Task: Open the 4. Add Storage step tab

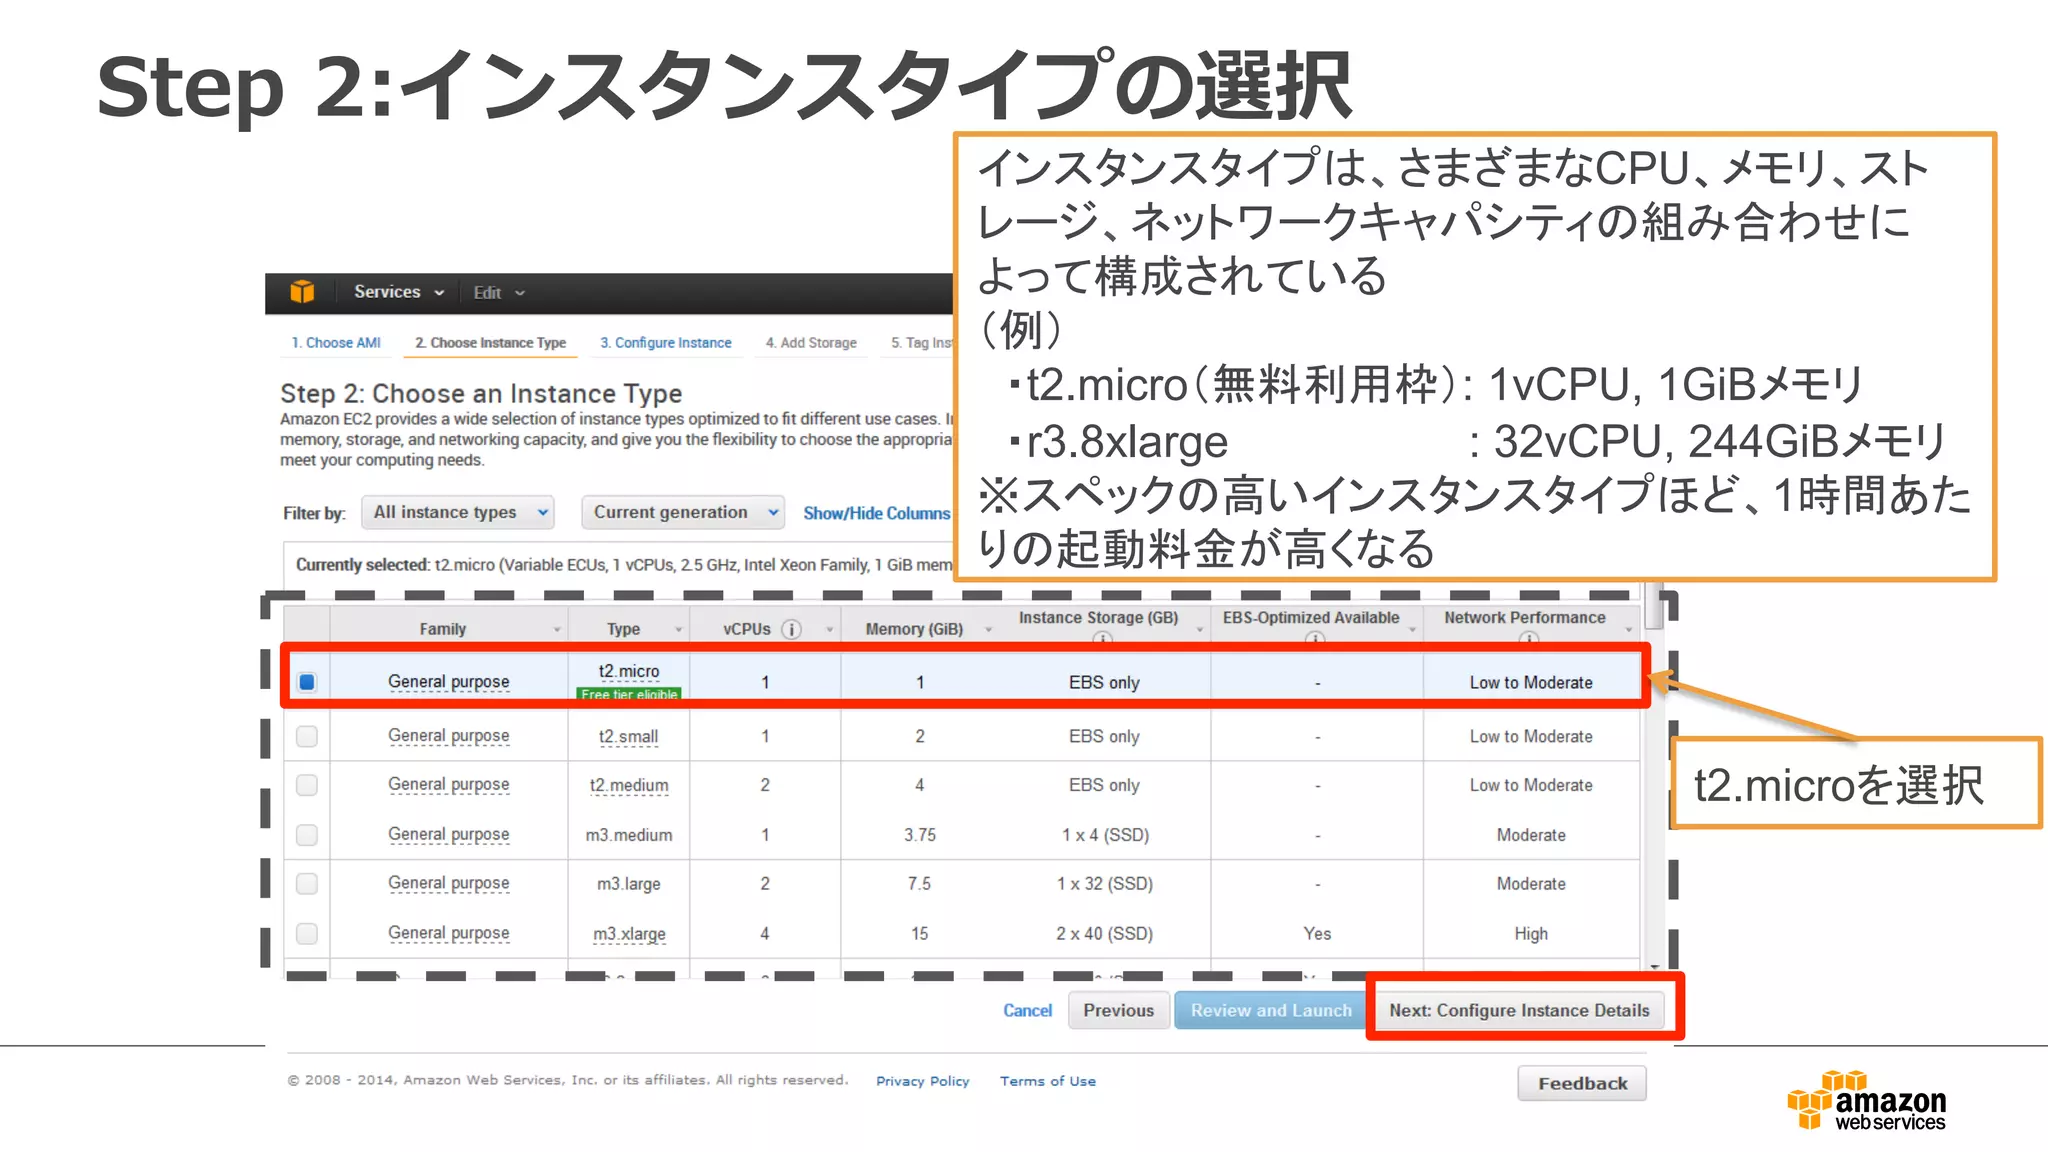Action: tap(811, 343)
